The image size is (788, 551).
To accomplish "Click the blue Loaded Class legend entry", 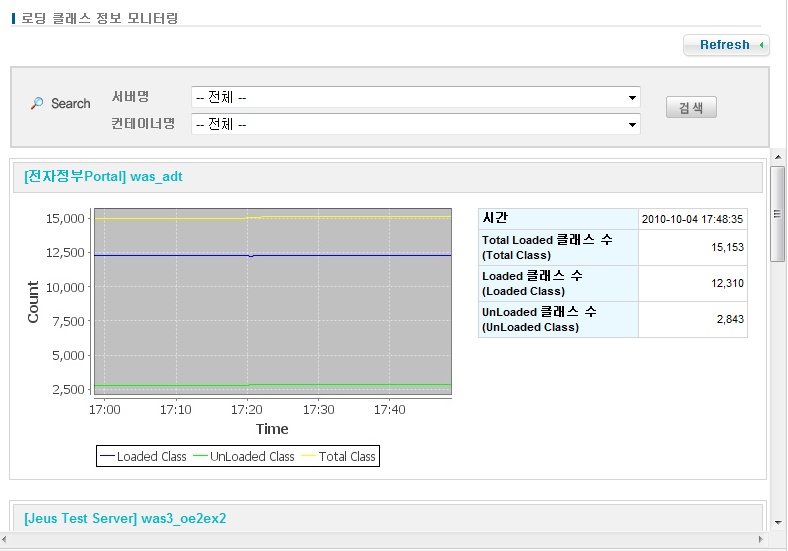I will click(143, 457).
